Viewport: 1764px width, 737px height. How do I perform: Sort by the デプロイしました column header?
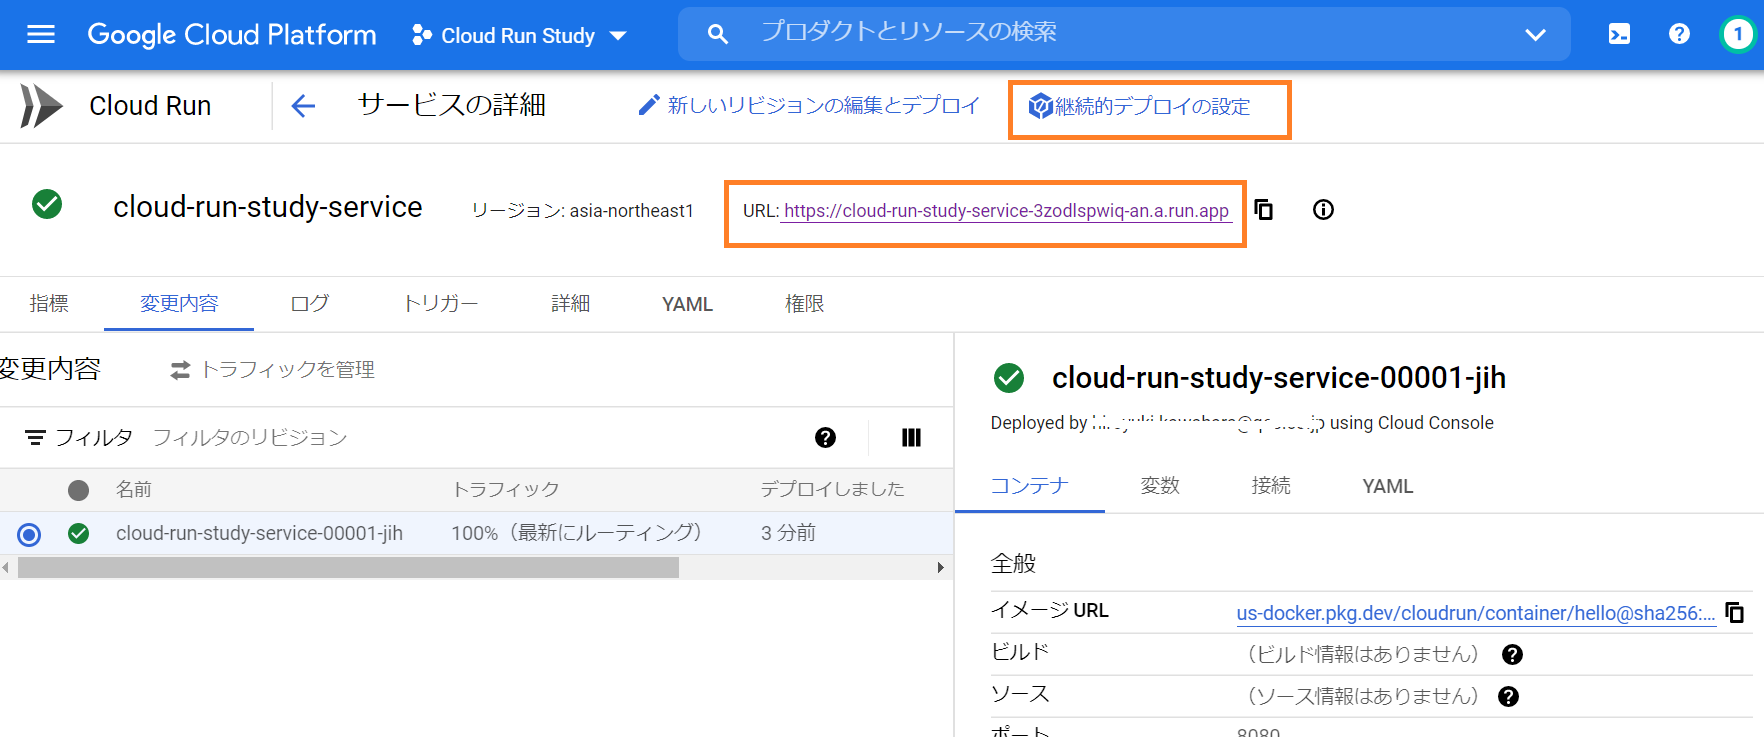[x=832, y=489]
